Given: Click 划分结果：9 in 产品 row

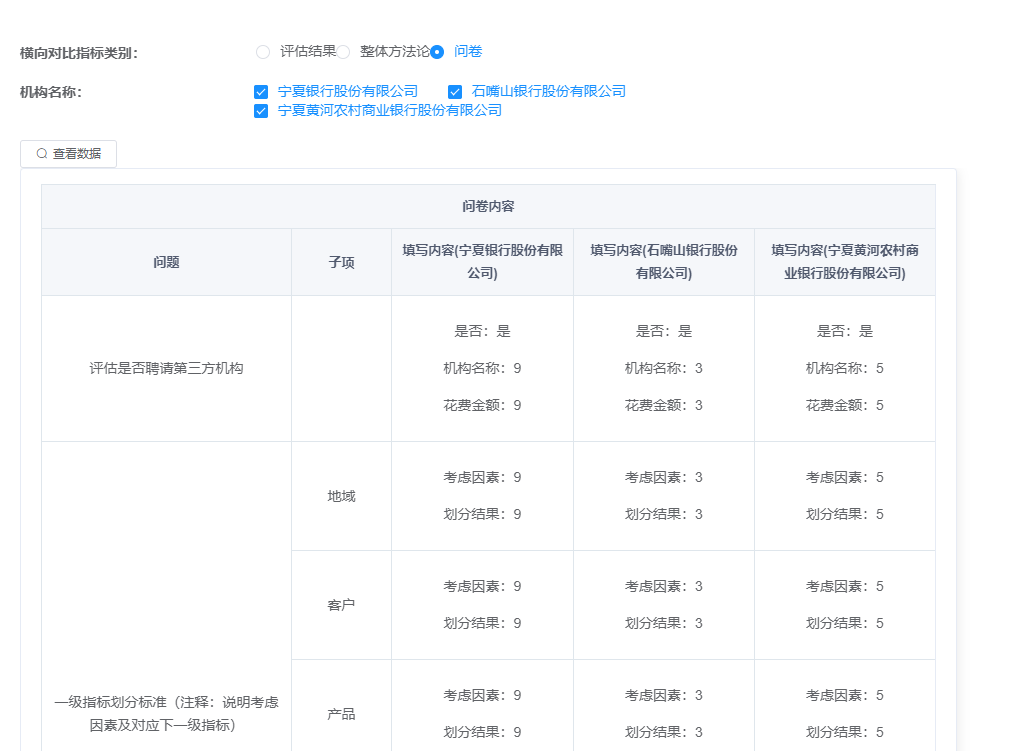Looking at the screenshot, I should coord(483,732).
